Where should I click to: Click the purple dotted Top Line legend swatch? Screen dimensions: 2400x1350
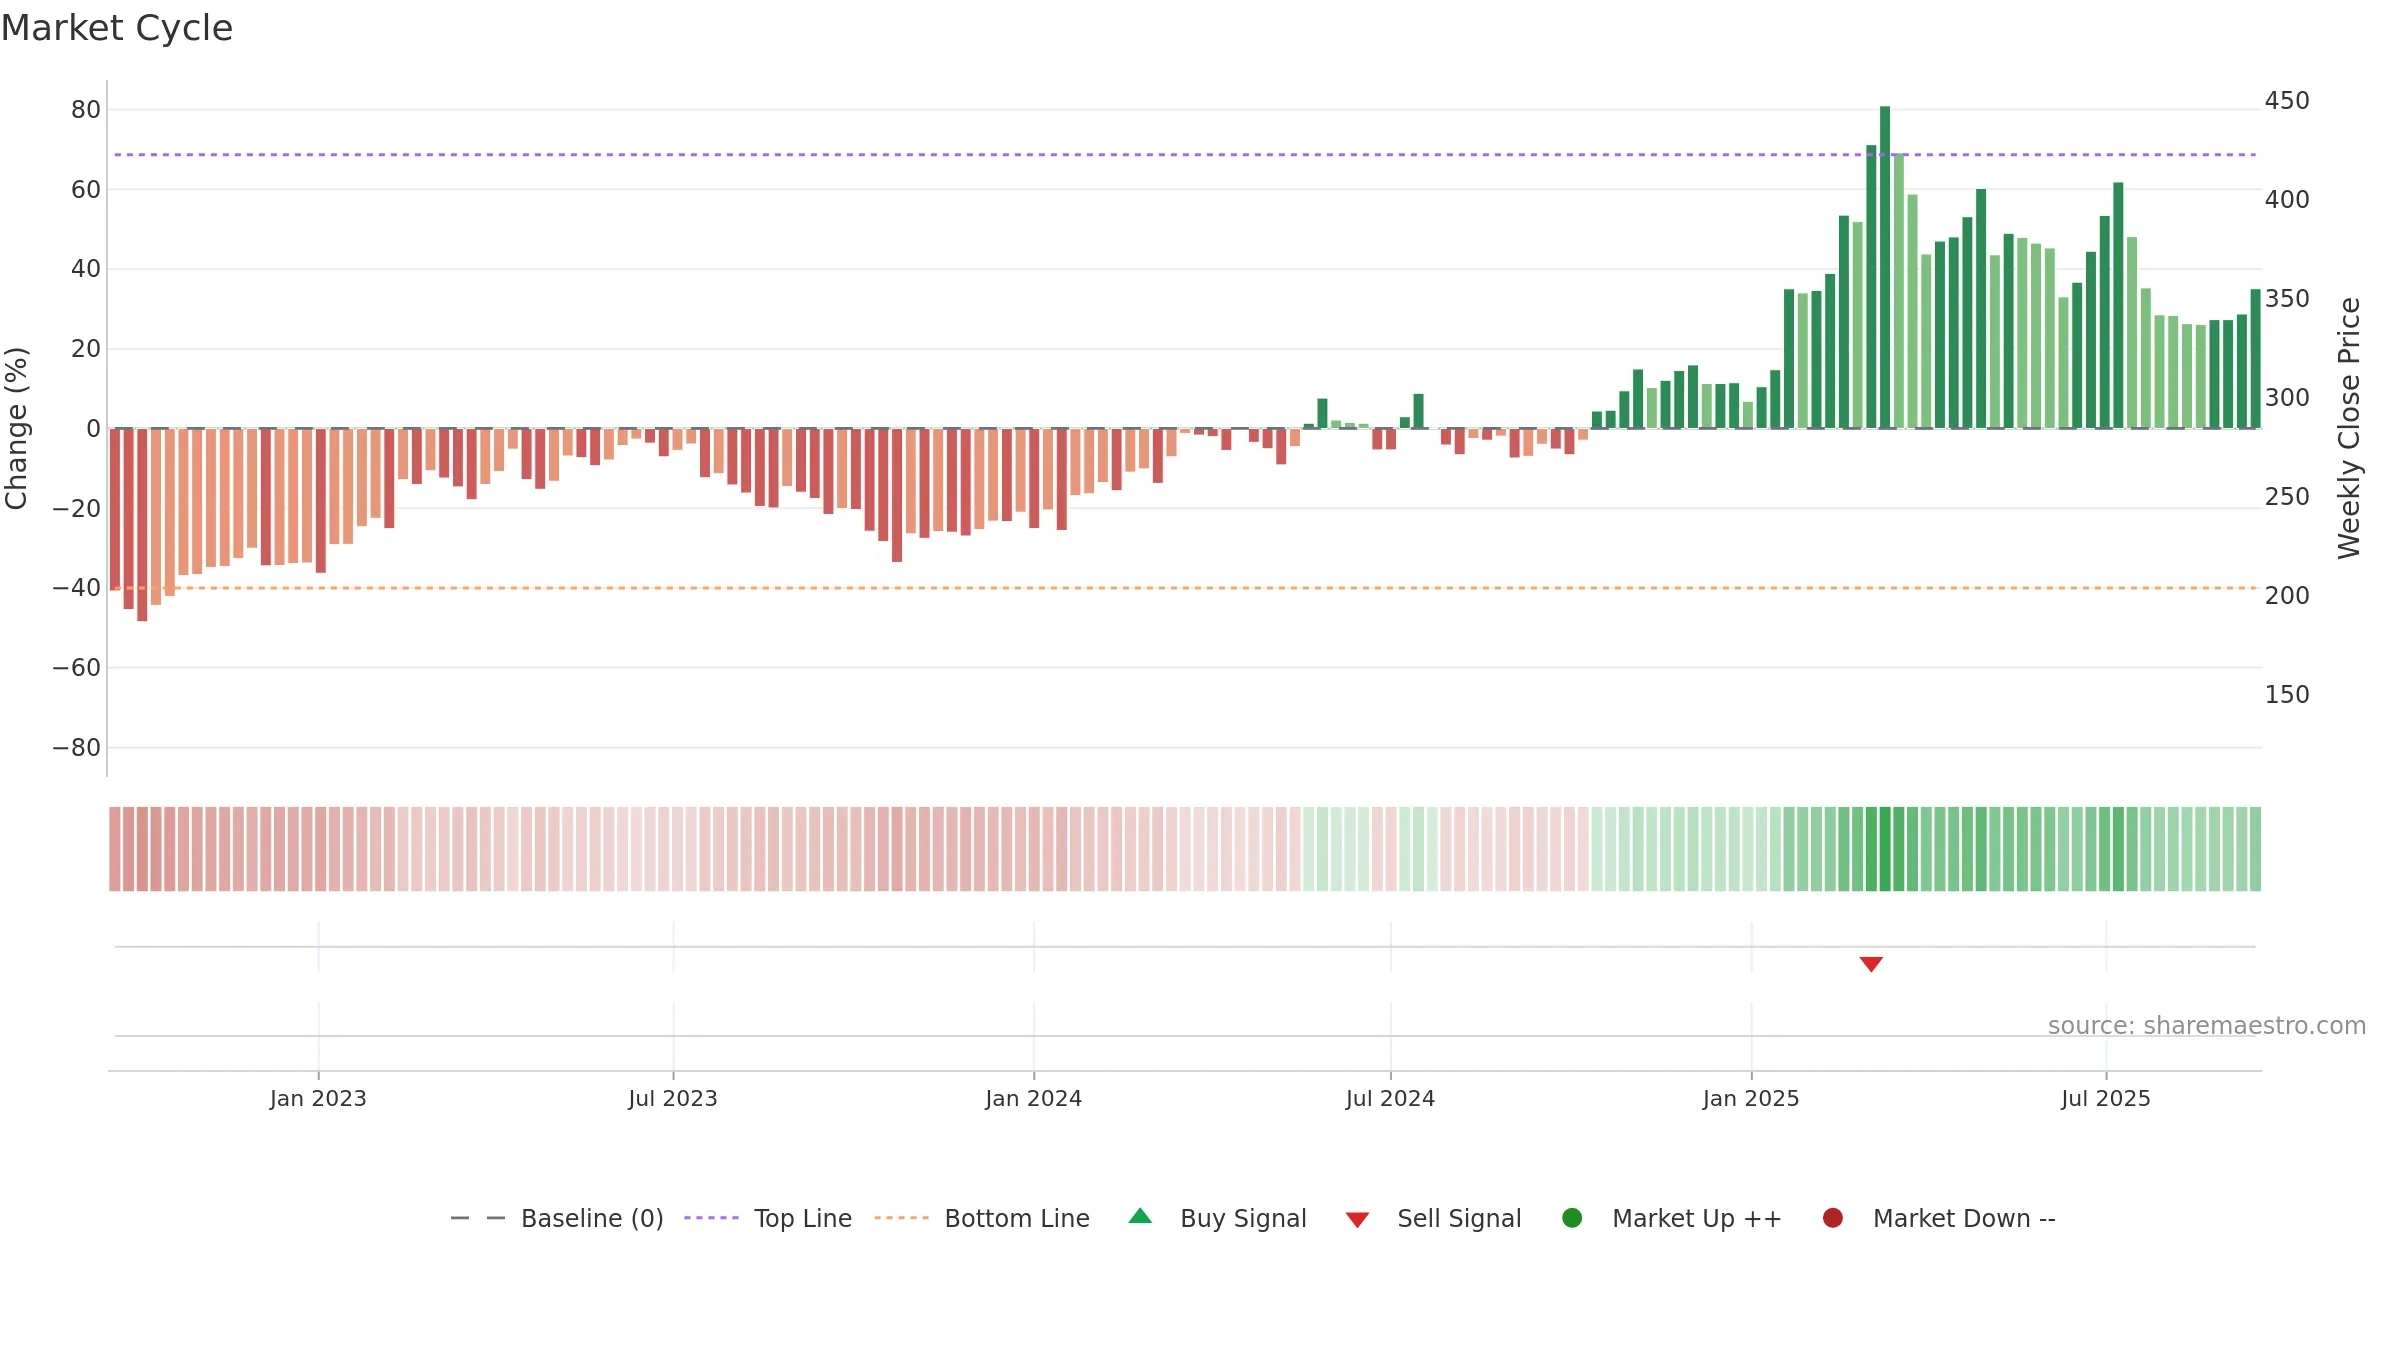coord(711,1218)
